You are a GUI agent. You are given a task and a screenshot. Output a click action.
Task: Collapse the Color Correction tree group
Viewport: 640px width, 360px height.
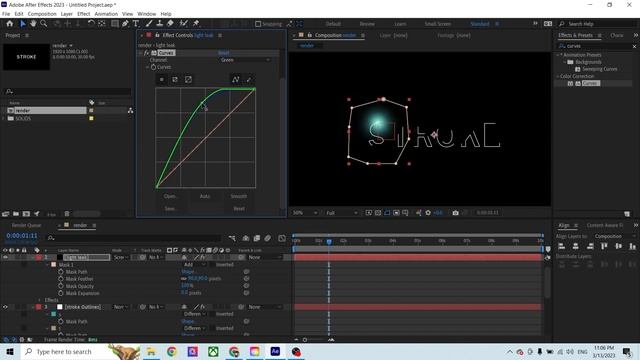(x=558, y=76)
